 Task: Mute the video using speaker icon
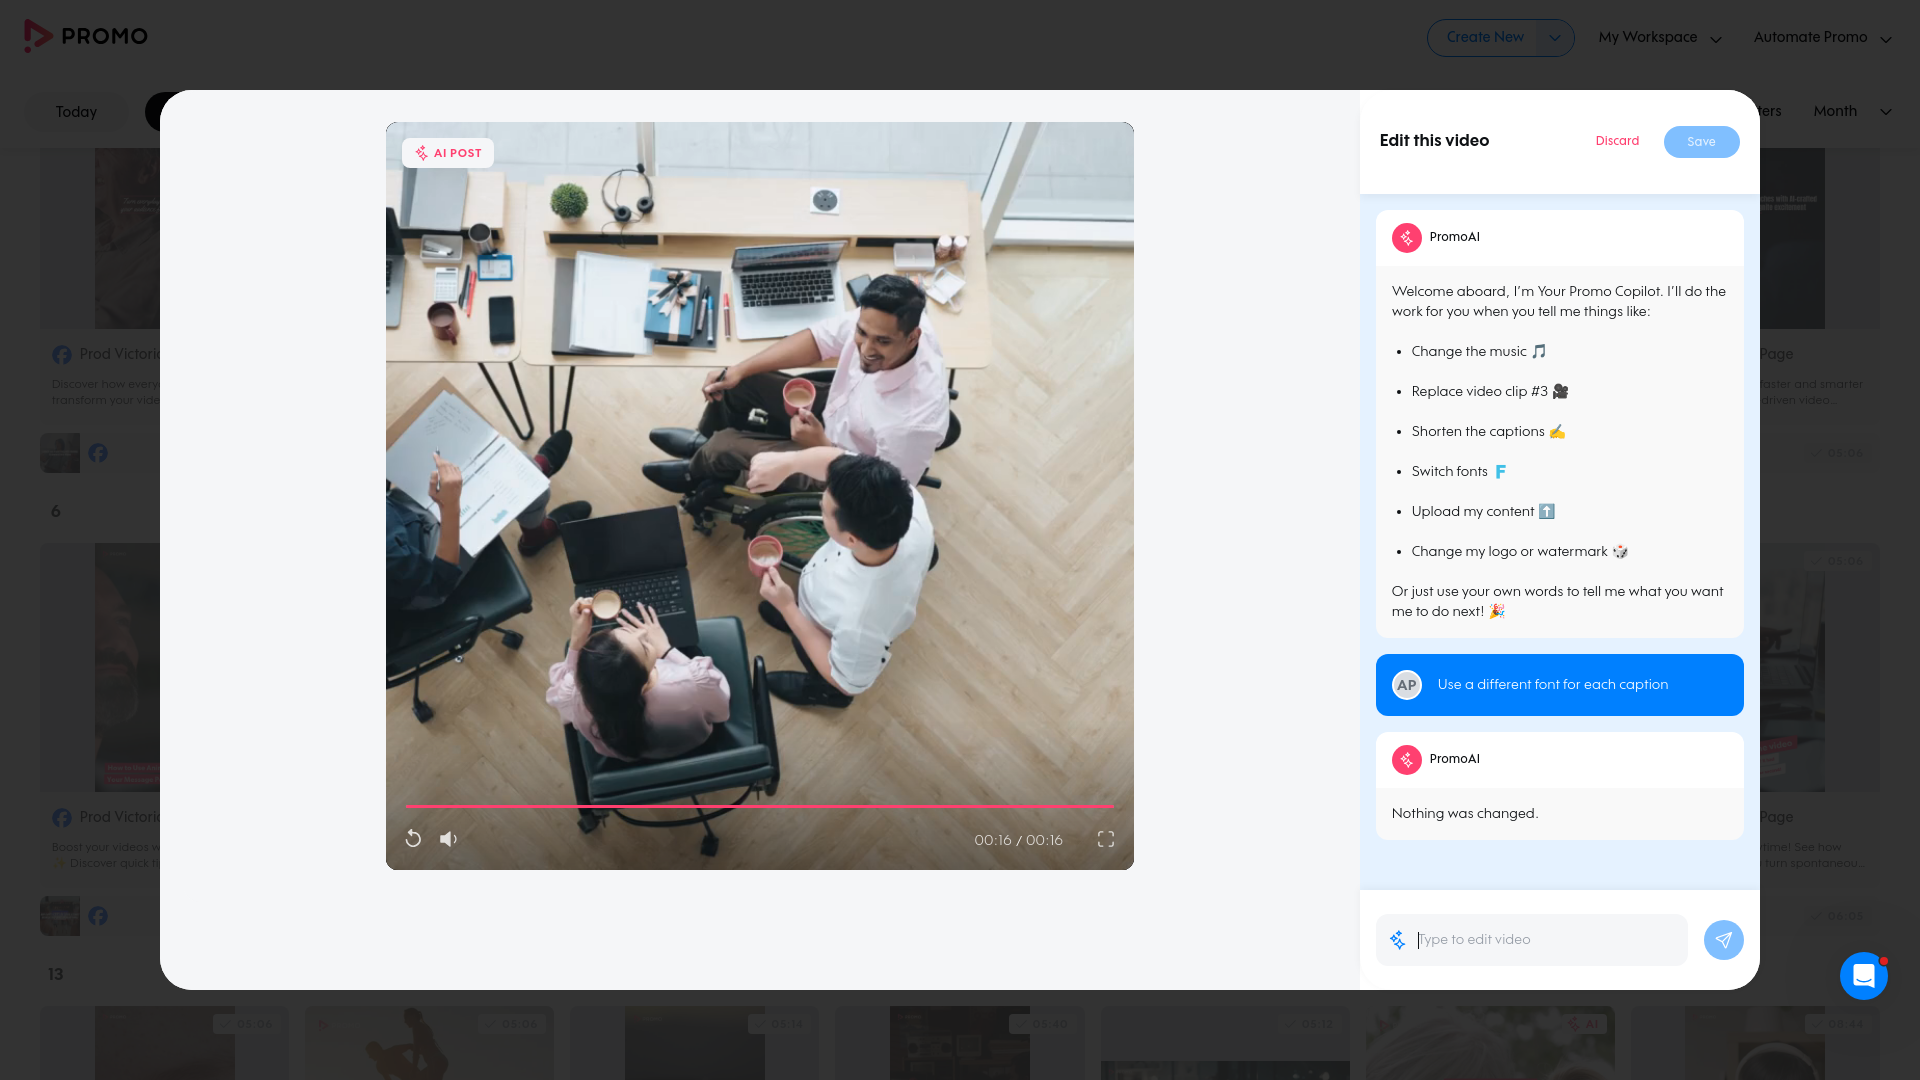(448, 839)
